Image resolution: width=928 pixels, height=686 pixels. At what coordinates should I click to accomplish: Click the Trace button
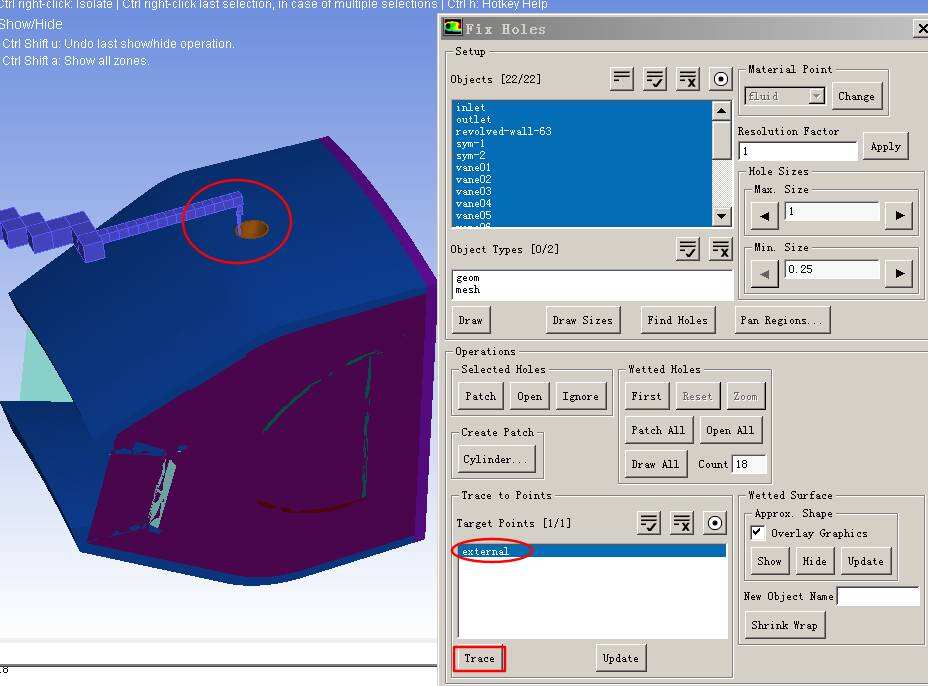(x=479, y=658)
